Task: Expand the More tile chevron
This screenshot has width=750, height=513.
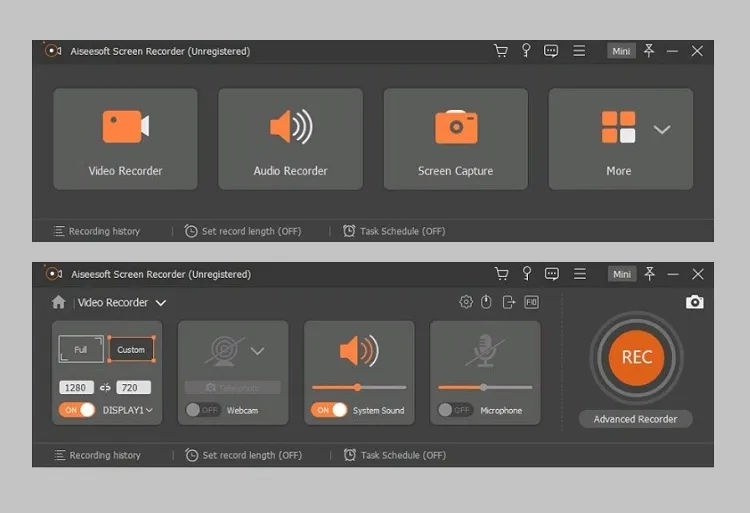Action: pos(661,129)
